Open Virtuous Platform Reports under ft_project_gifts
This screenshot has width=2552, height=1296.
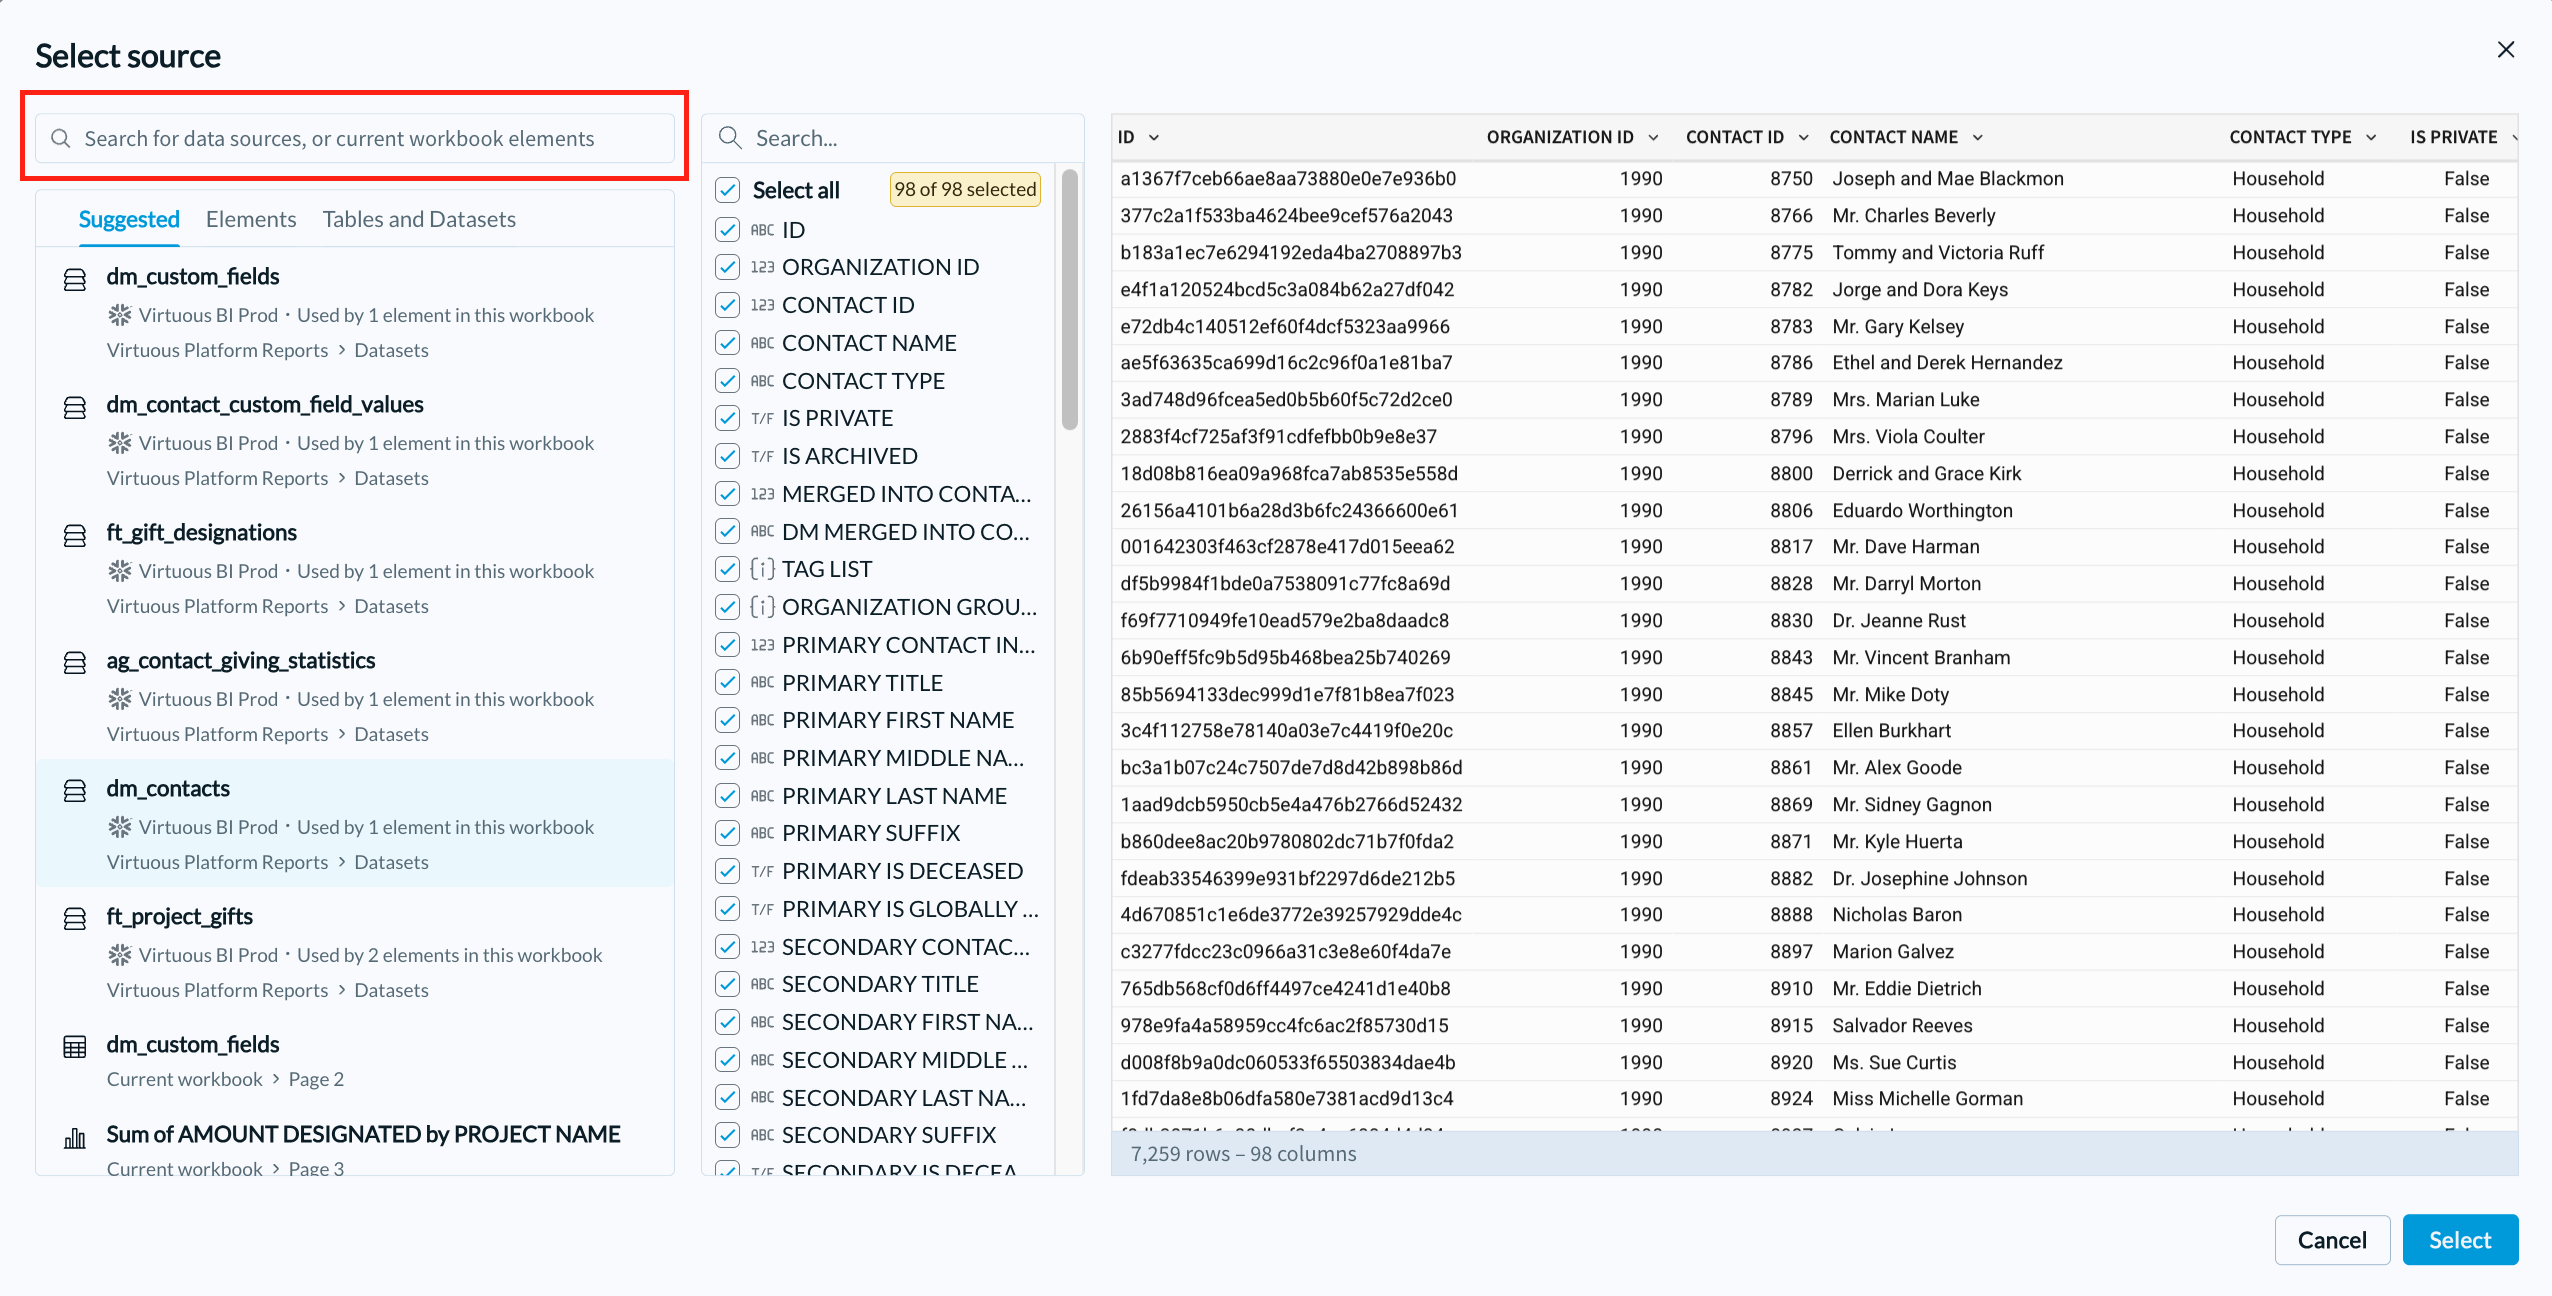pos(217,990)
